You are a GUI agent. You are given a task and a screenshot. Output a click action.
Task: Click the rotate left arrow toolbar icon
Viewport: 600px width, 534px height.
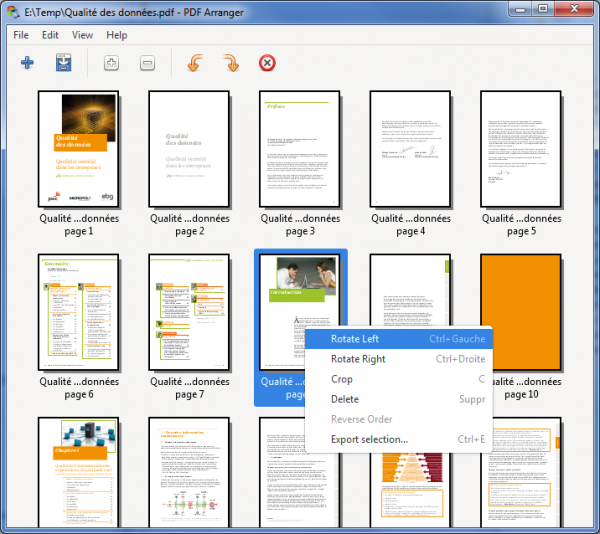tap(196, 64)
